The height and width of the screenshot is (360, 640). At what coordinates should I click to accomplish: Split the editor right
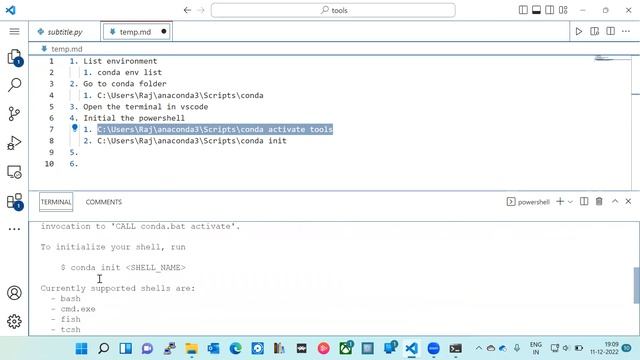[x=611, y=31]
